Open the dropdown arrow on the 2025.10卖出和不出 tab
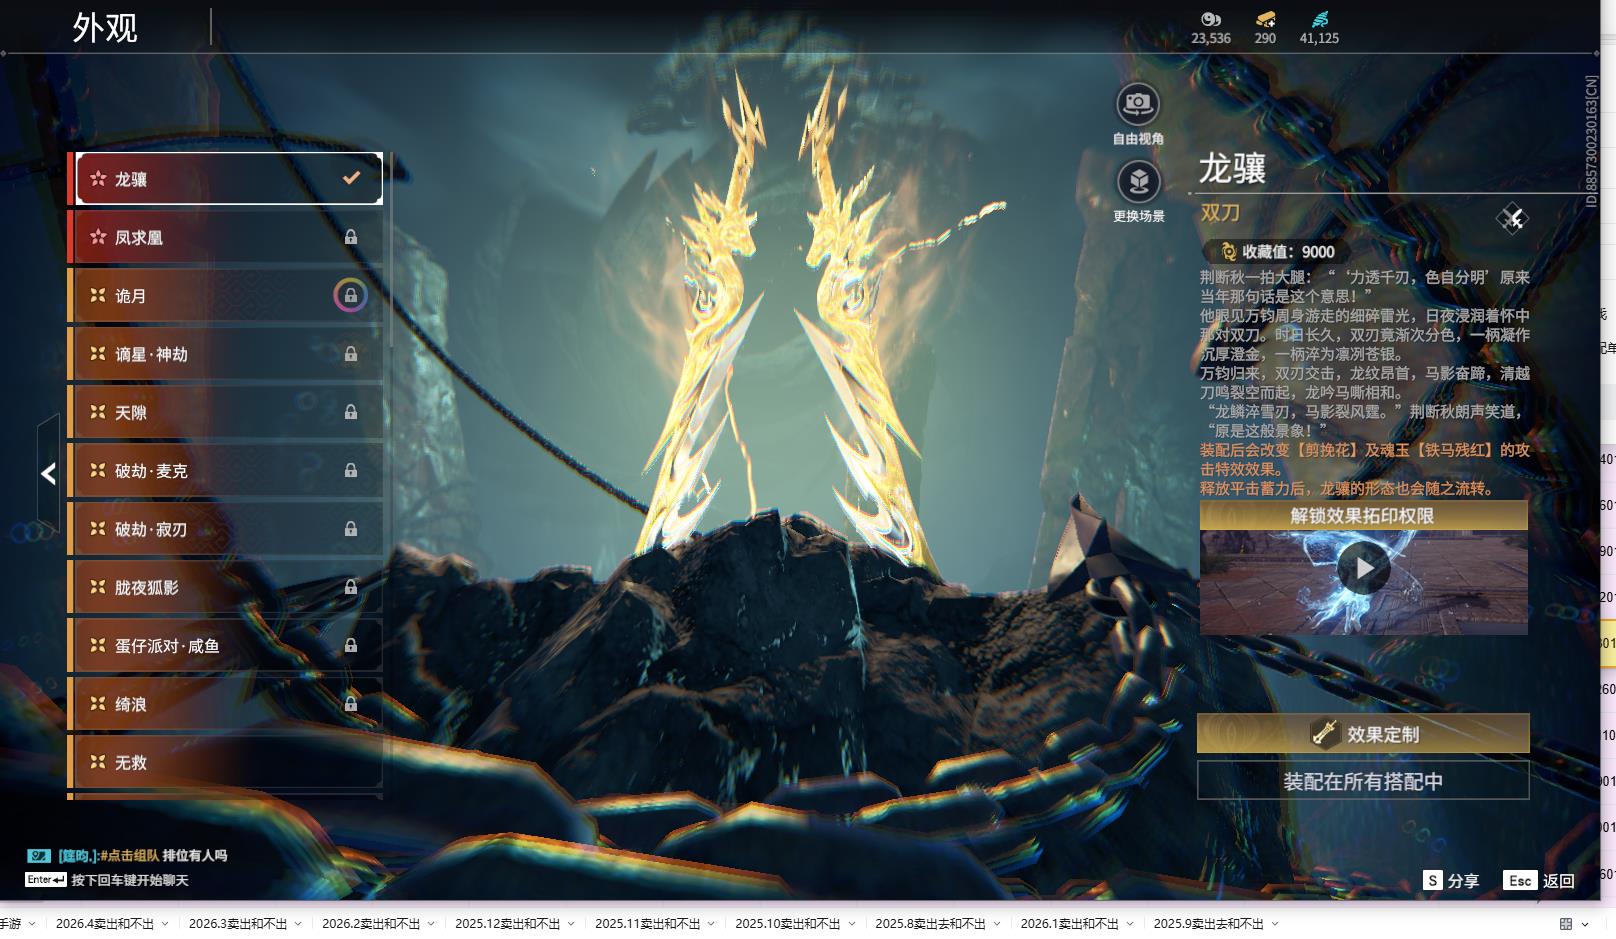Screen dimensions: 1616x939 point(852,924)
